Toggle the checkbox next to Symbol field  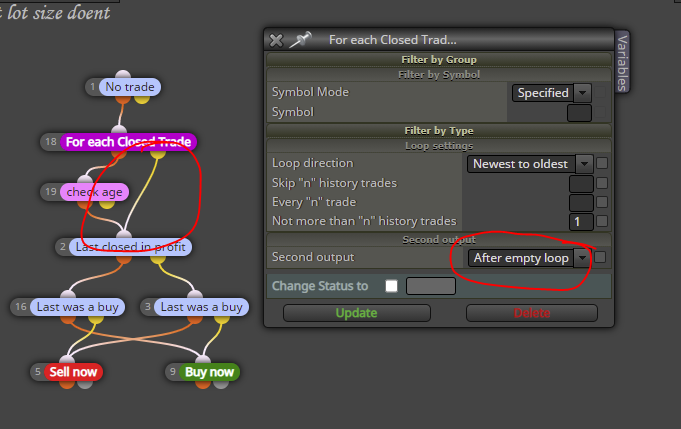(x=601, y=112)
